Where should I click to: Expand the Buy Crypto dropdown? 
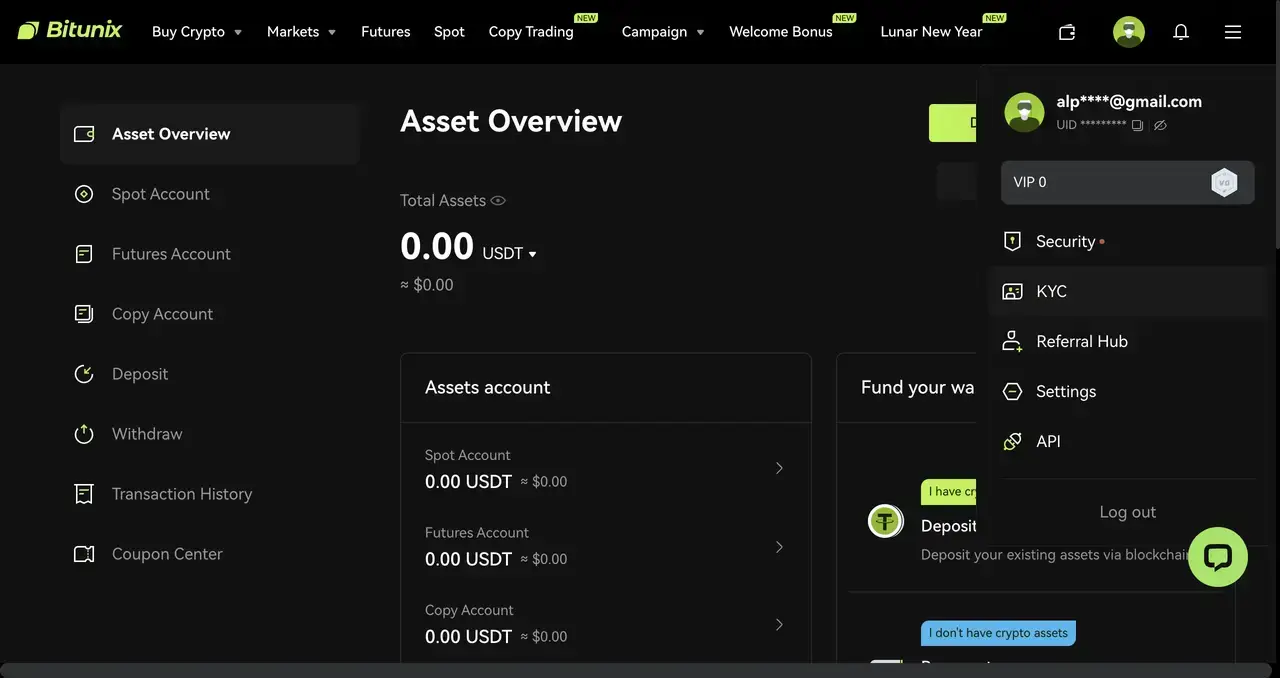(197, 31)
